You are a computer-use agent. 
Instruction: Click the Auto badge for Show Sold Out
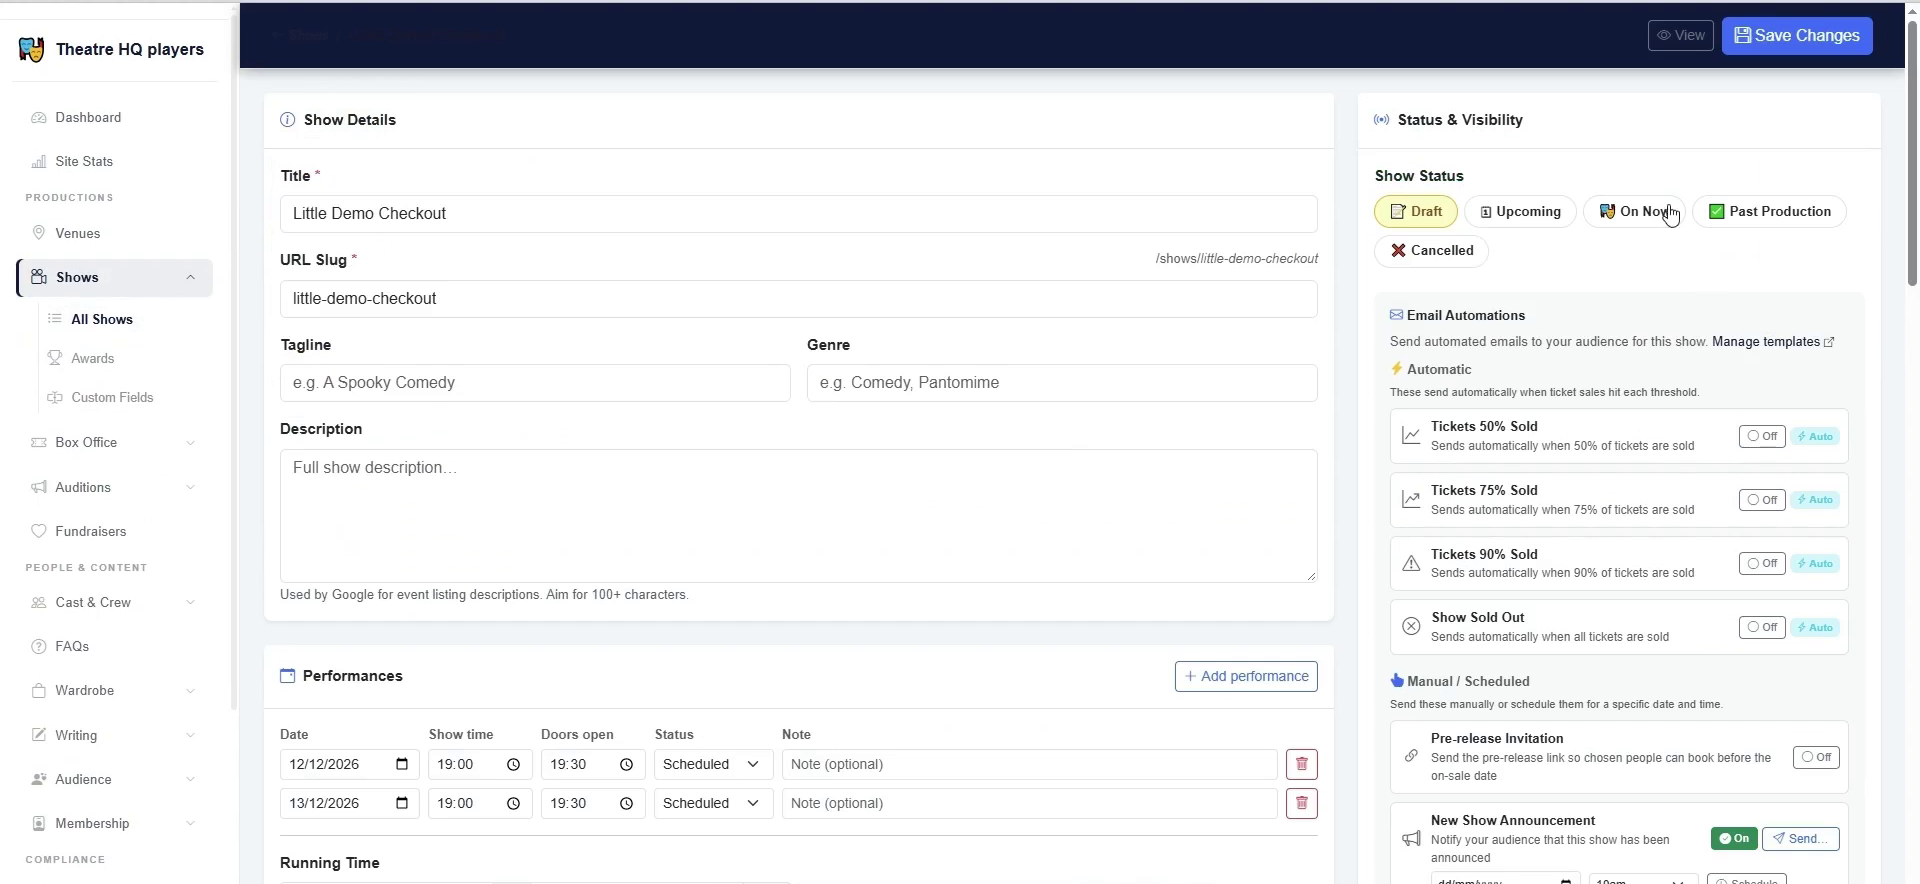pos(1814,627)
